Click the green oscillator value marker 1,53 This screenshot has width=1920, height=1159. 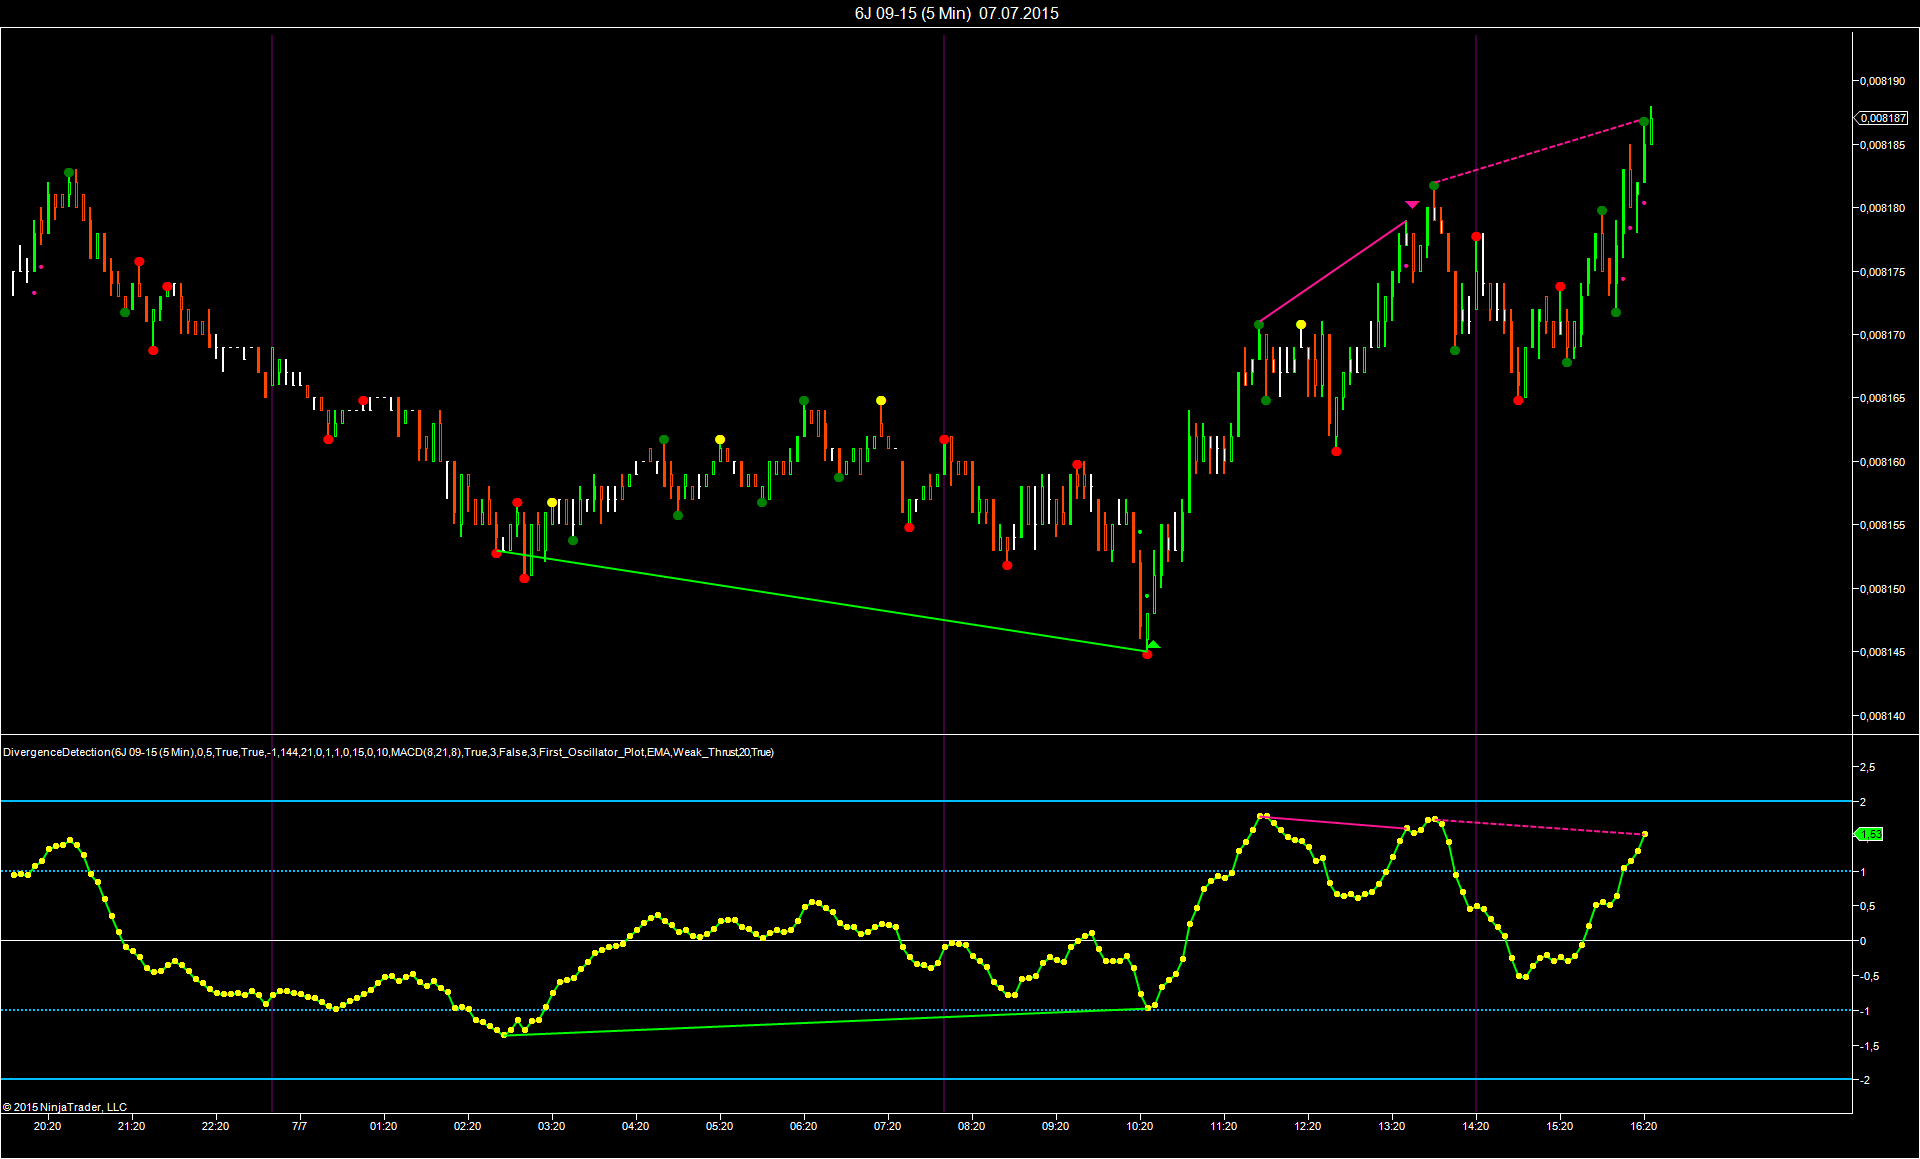1869,834
